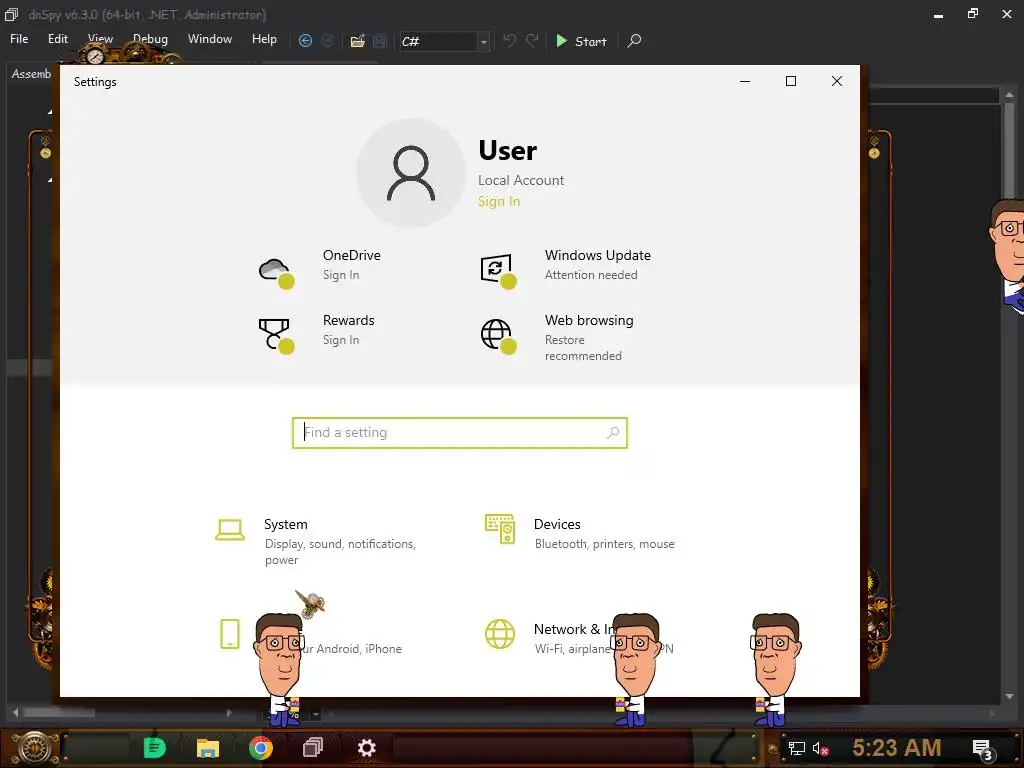Viewport: 1024px width, 768px height.
Task: Click the System laptop icon
Action: coord(230,530)
